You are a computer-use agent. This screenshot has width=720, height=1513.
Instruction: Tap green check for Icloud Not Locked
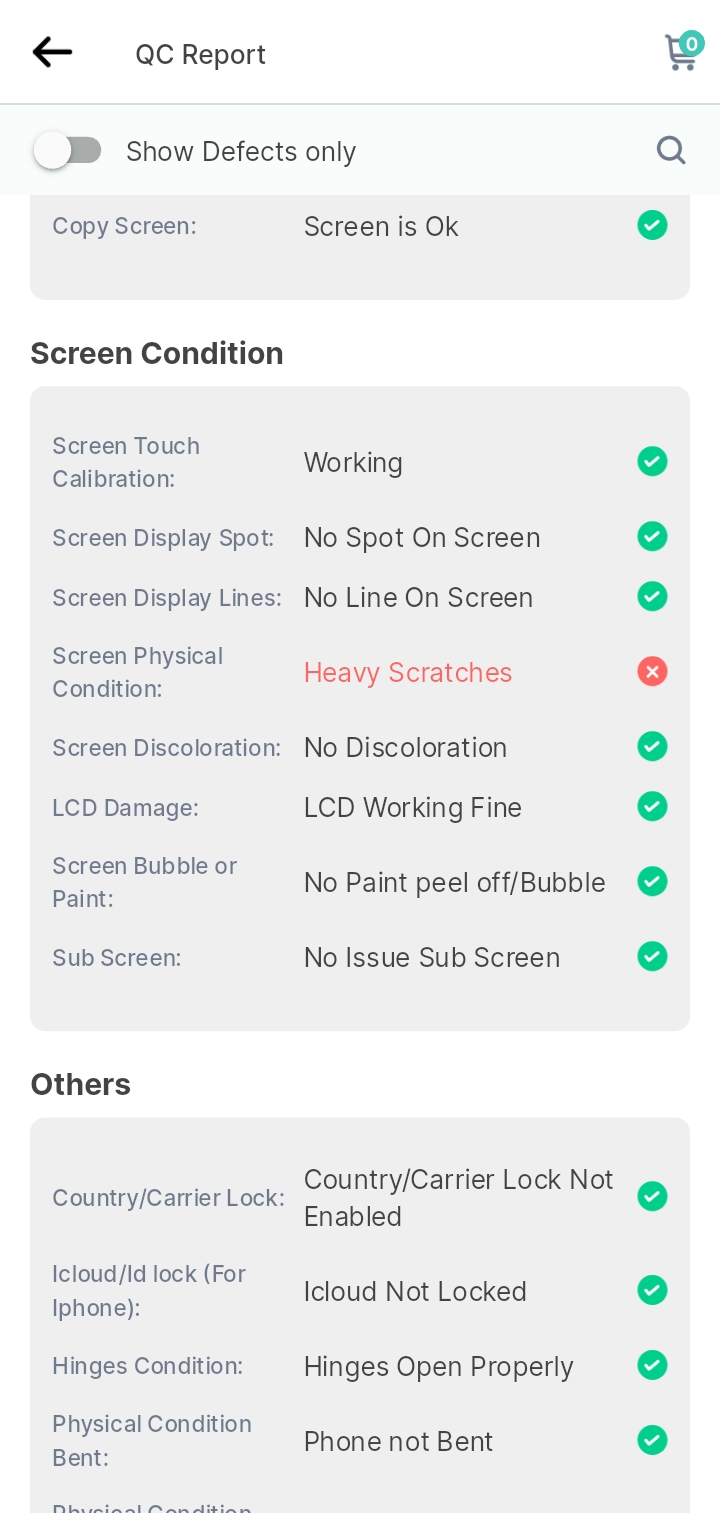pos(652,1290)
